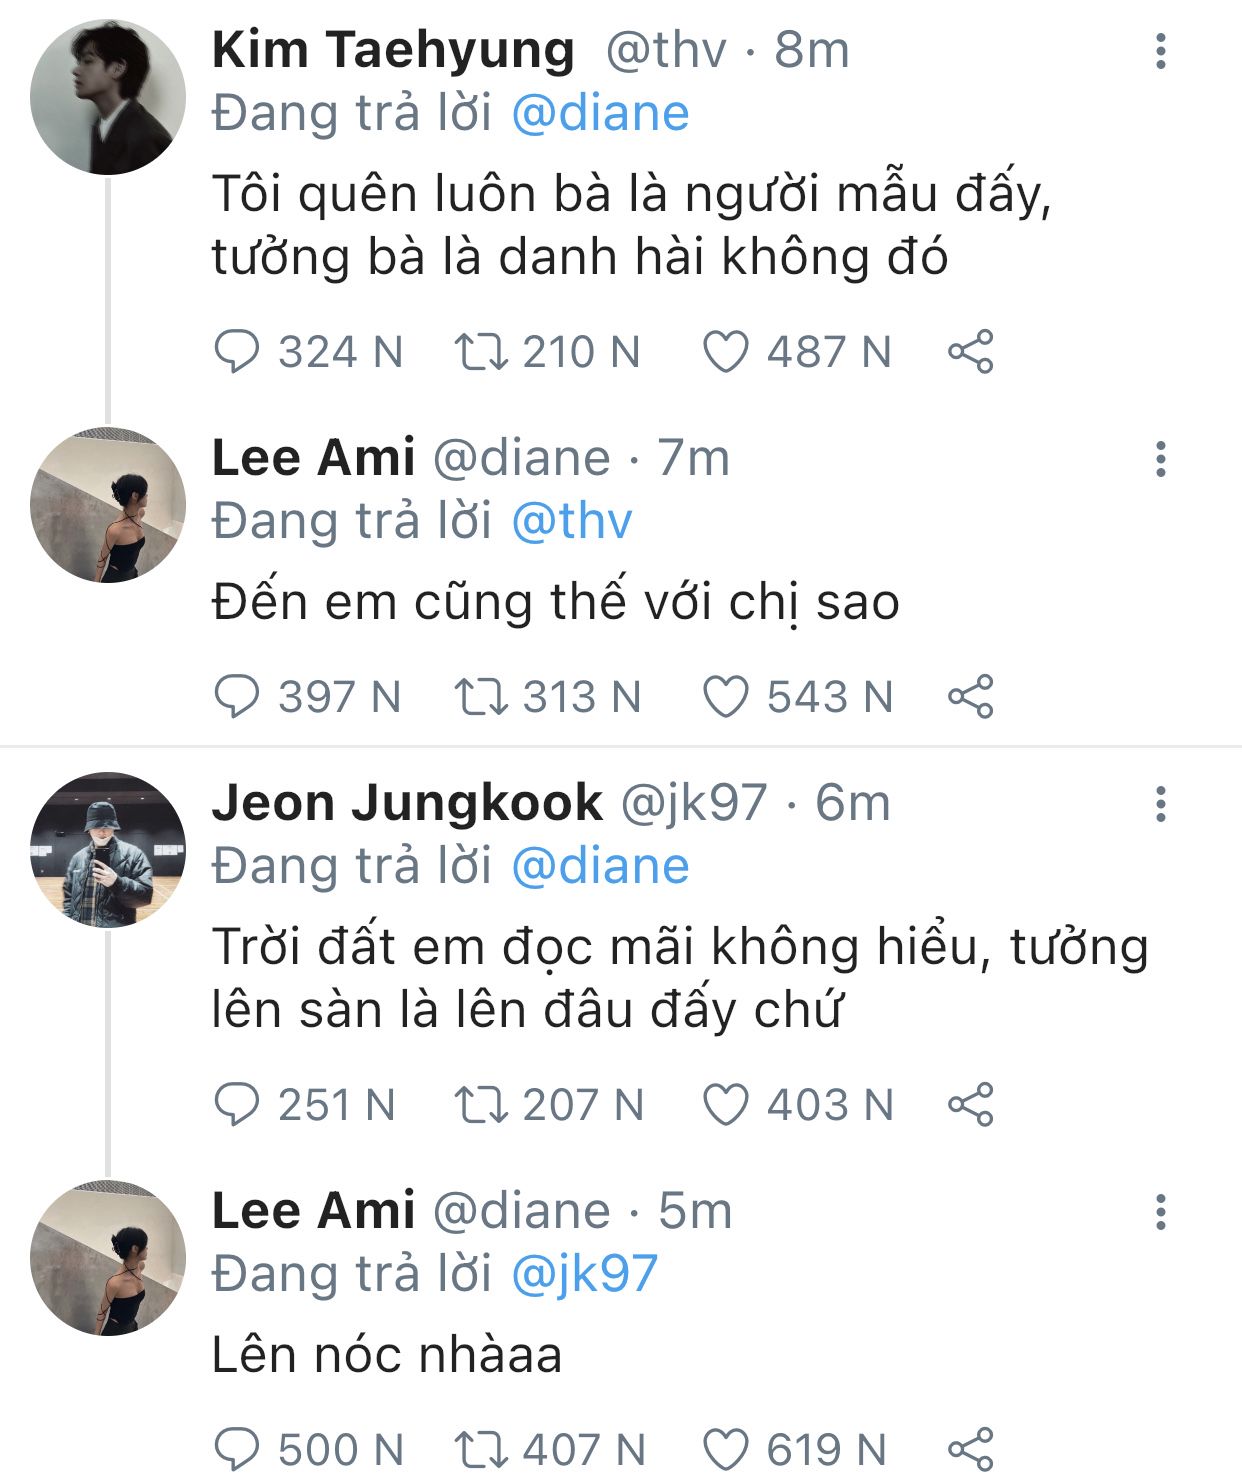Viewport: 1242px width, 1483px height.
Task: Open more options on Lee Ami's 7m tweet
Action: pyautogui.click(x=1160, y=459)
